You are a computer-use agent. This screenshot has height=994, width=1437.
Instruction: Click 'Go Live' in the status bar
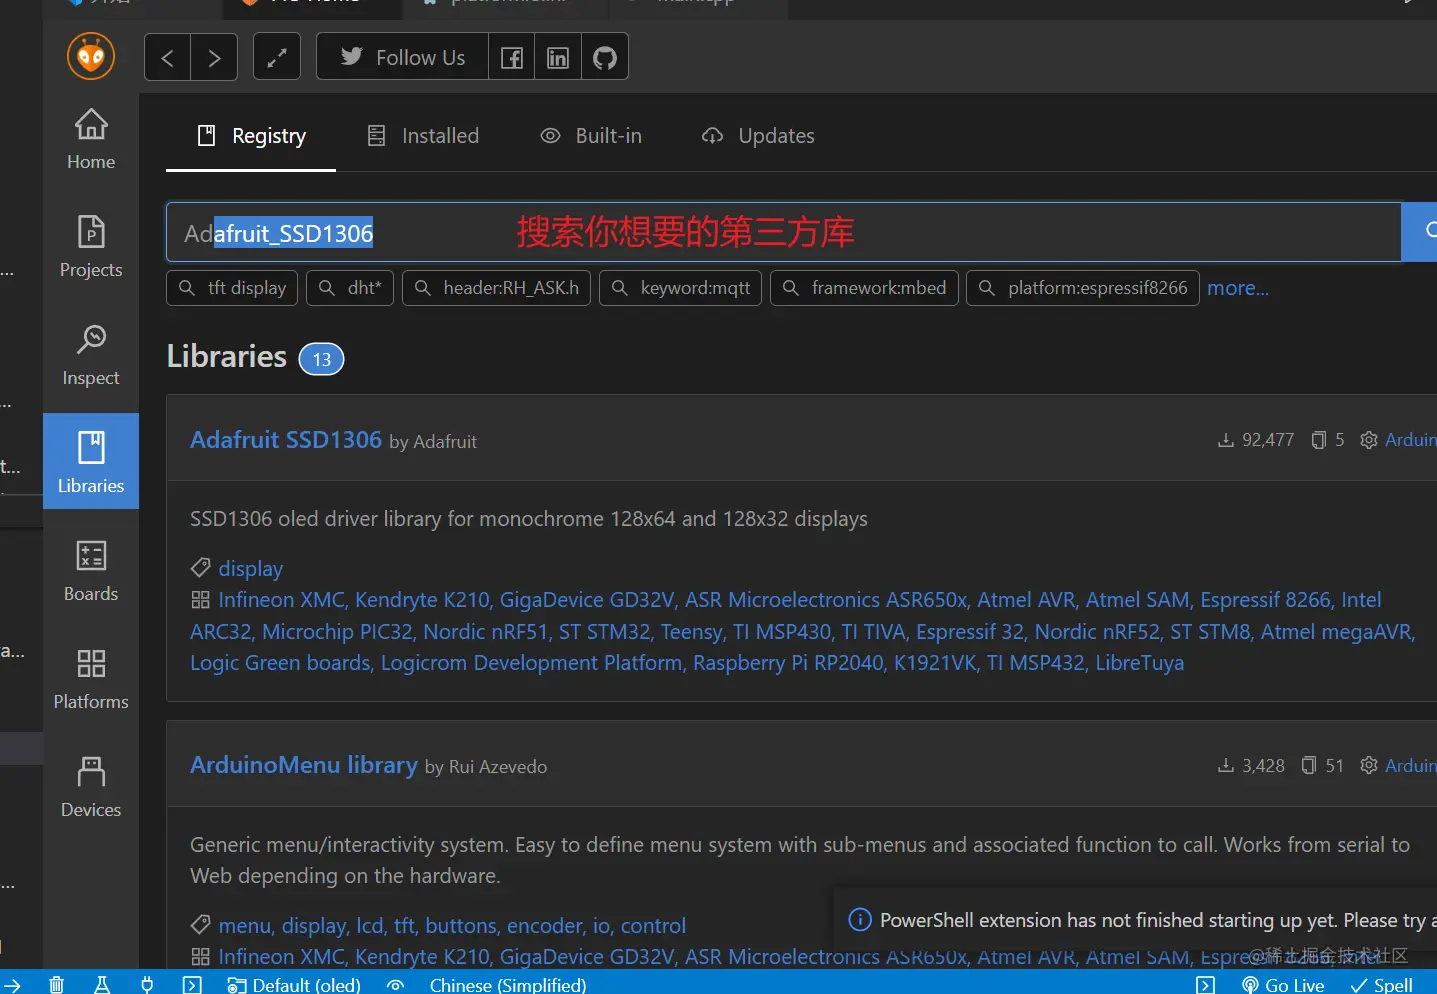pos(1283,985)
